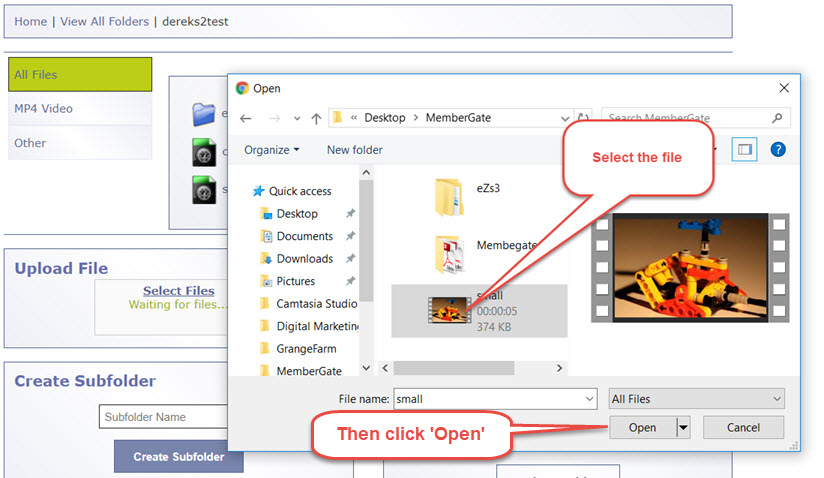
Task: Click the large video preview image
Action: point(690,268)
